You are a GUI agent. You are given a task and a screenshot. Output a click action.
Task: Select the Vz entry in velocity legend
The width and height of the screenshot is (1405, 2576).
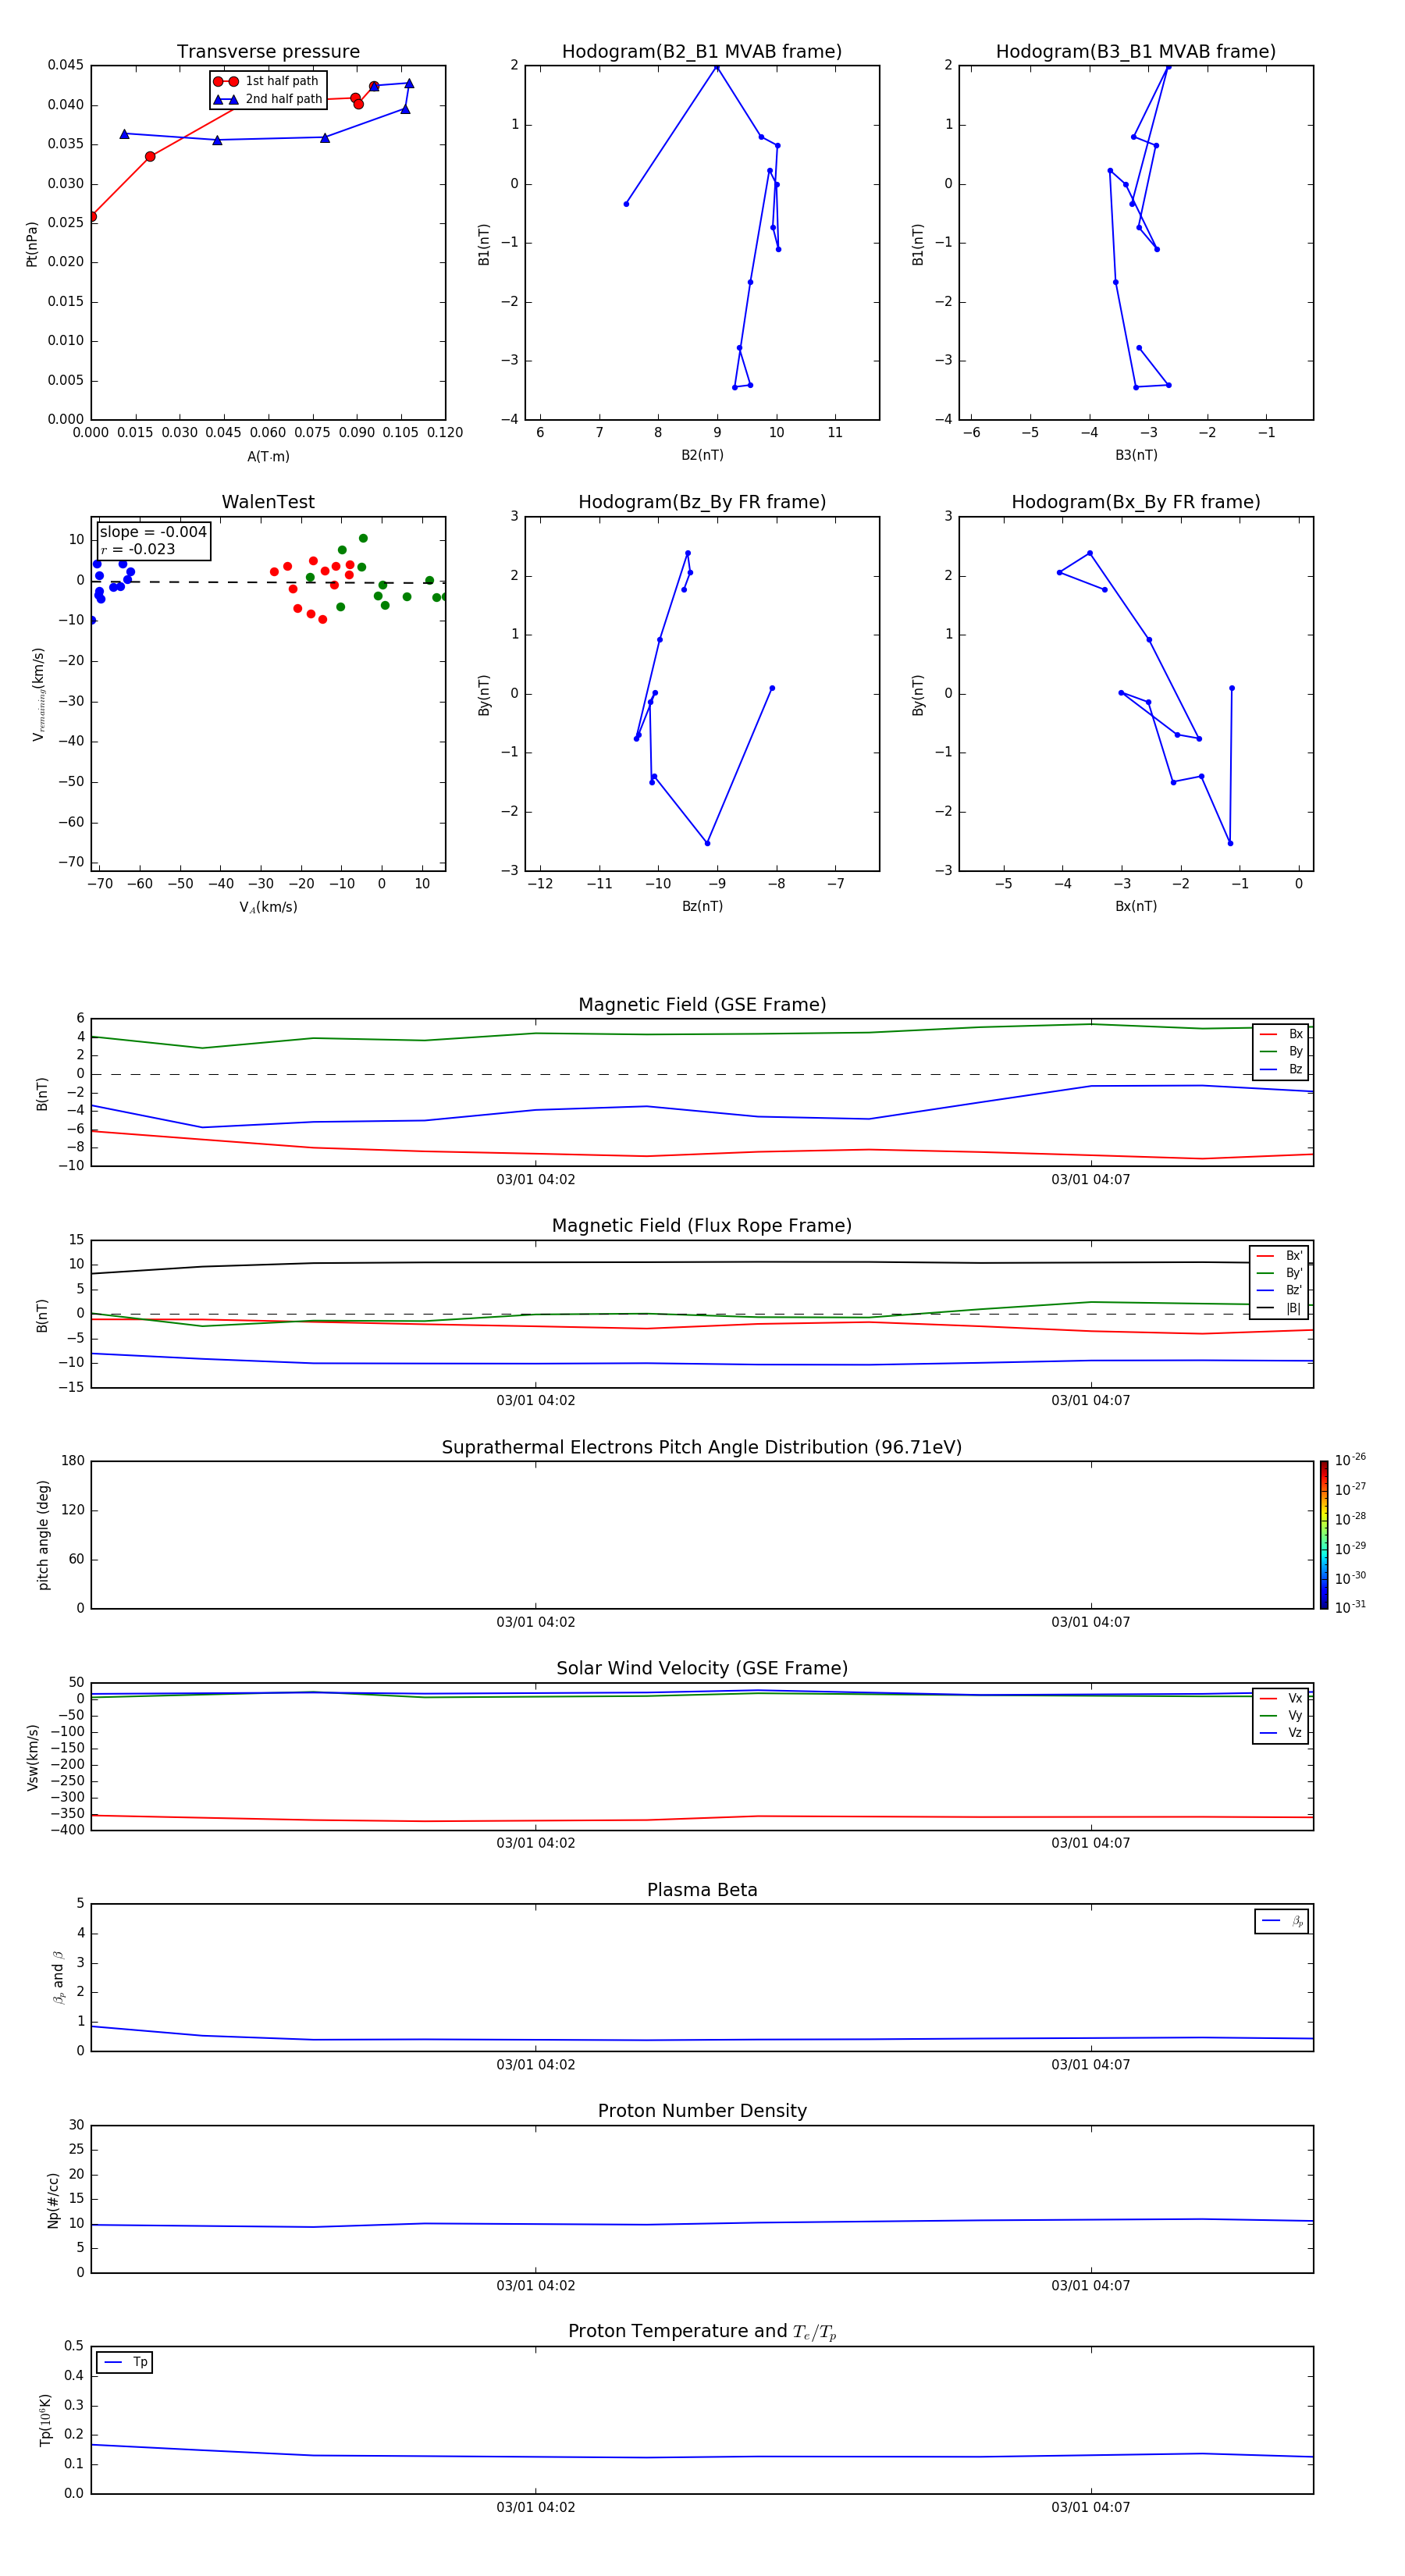(1281, 1732)
